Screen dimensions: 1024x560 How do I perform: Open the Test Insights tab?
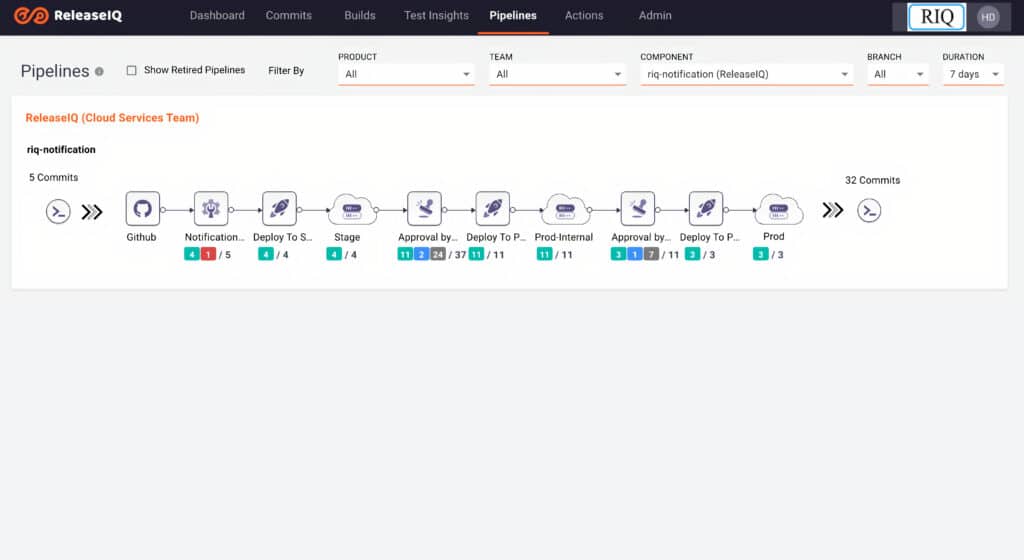point(436,16)
